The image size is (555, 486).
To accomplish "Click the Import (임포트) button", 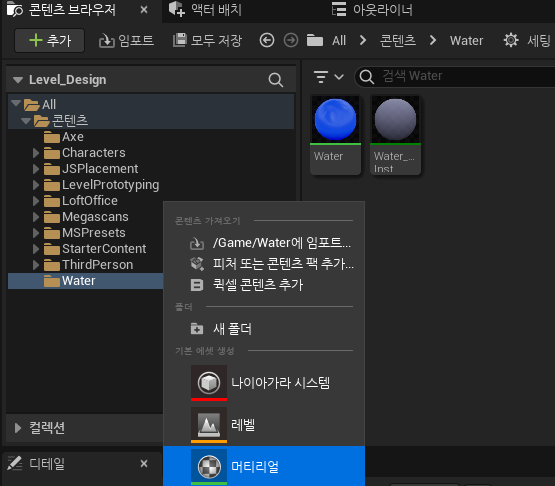I will tap(126, 40).
